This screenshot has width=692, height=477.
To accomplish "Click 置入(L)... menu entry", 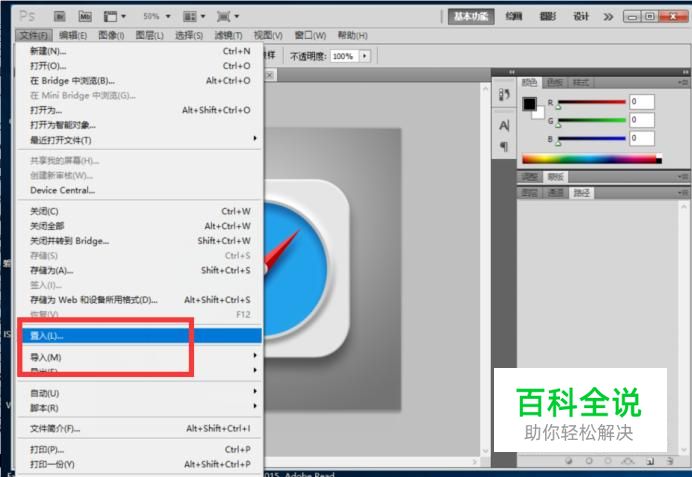I will 140,336.
